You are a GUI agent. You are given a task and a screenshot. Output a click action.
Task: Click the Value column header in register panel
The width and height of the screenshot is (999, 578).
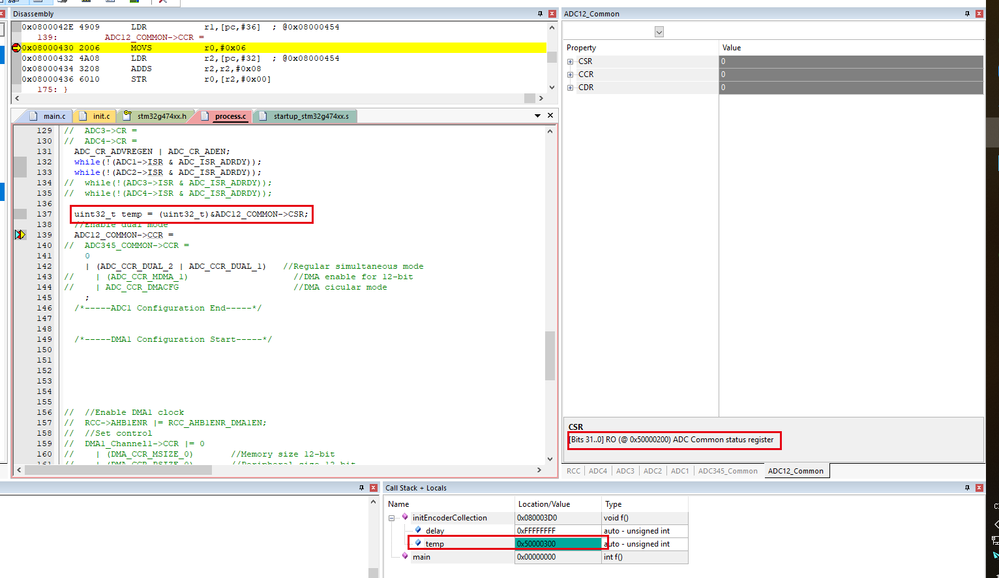click(x=851, y=48)
